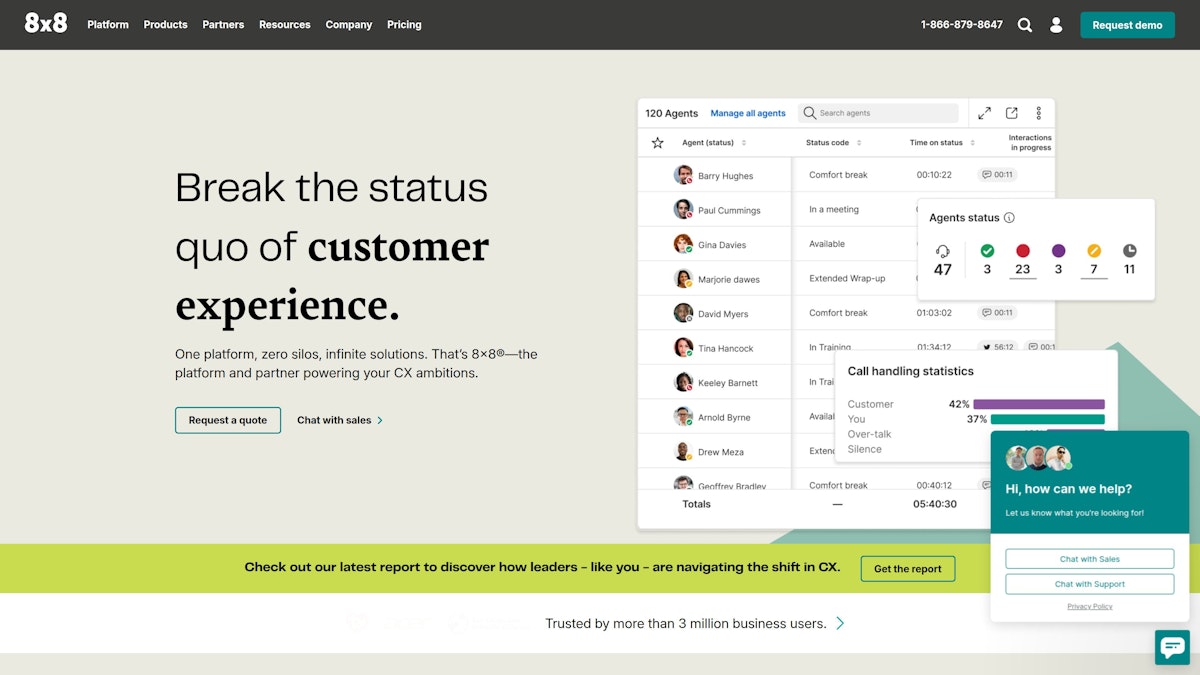
Task: Select Arnold Byrne agent name
Action: click(x=724, y=418)
